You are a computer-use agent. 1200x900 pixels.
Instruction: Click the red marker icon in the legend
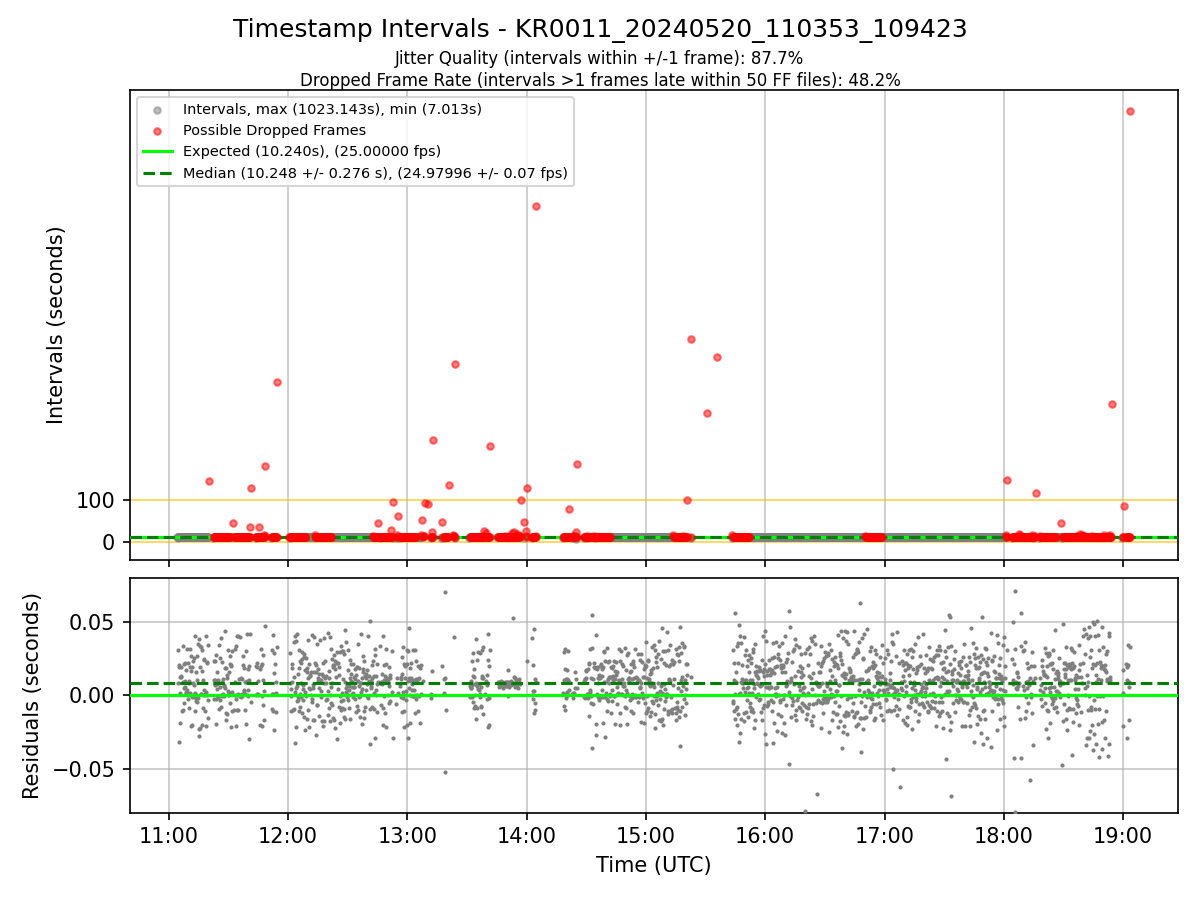coord(157,131)
